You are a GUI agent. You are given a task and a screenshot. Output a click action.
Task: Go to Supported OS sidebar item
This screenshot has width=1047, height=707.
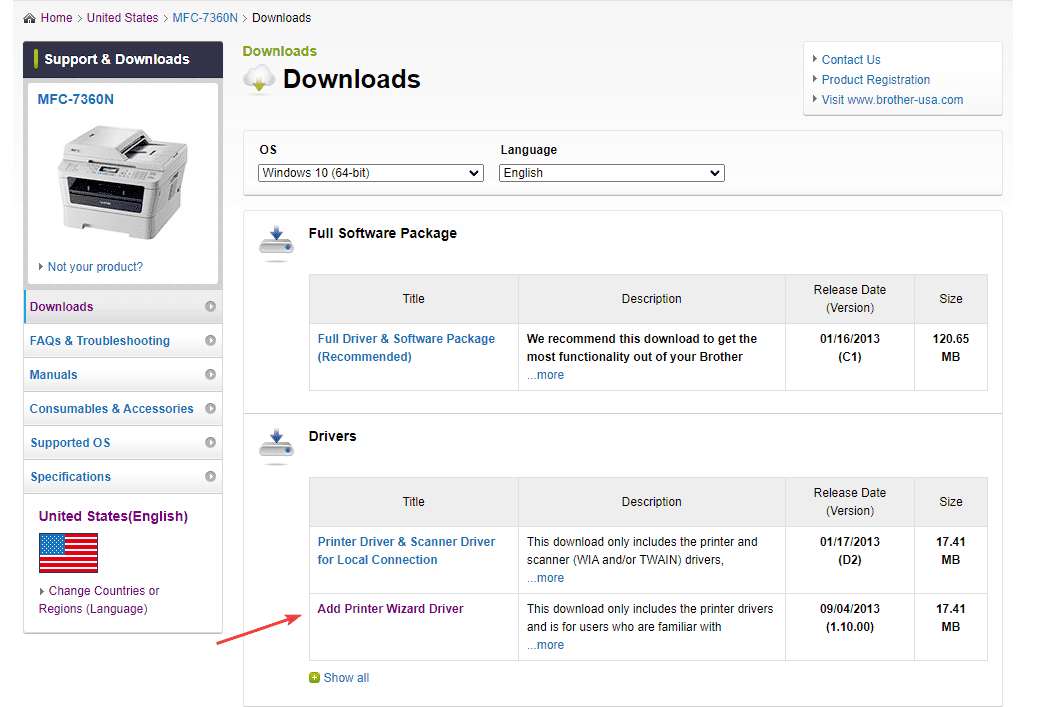[70, 443]
